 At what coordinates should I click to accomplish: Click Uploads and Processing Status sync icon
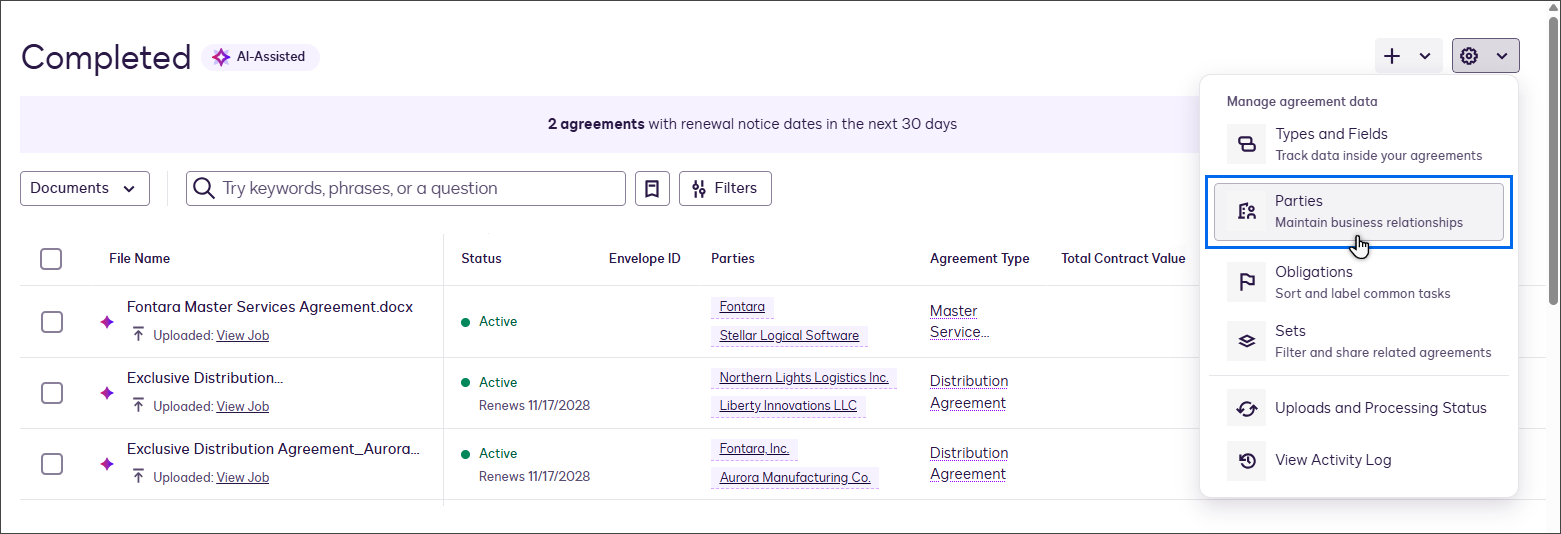coord(1246,408)
